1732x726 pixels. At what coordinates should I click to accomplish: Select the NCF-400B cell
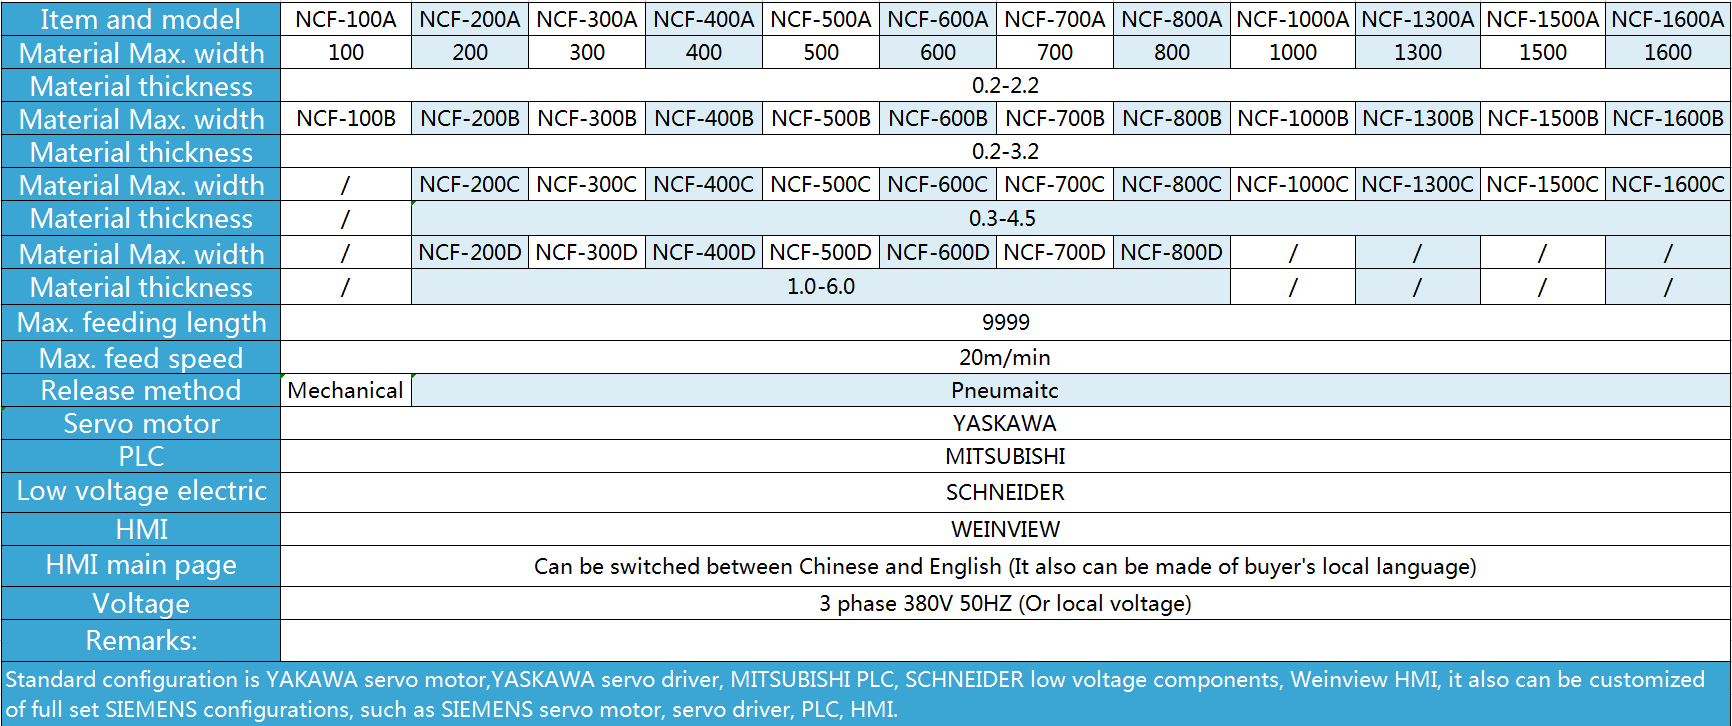[x=704, y=118]
